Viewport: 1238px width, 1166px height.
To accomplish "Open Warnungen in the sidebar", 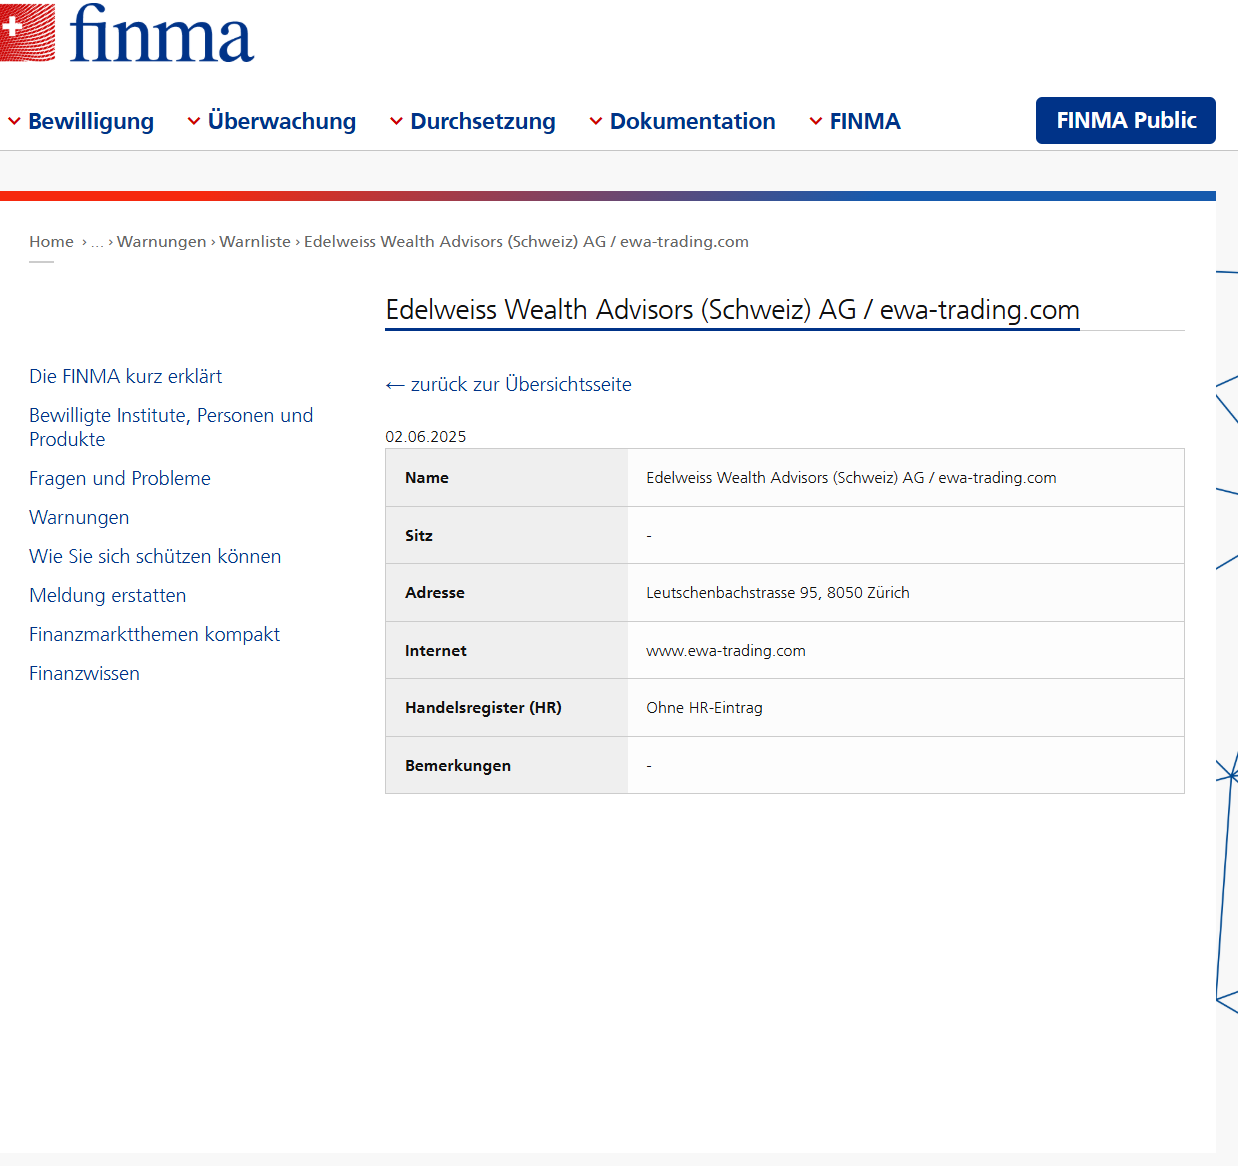I will coord(79,517).
